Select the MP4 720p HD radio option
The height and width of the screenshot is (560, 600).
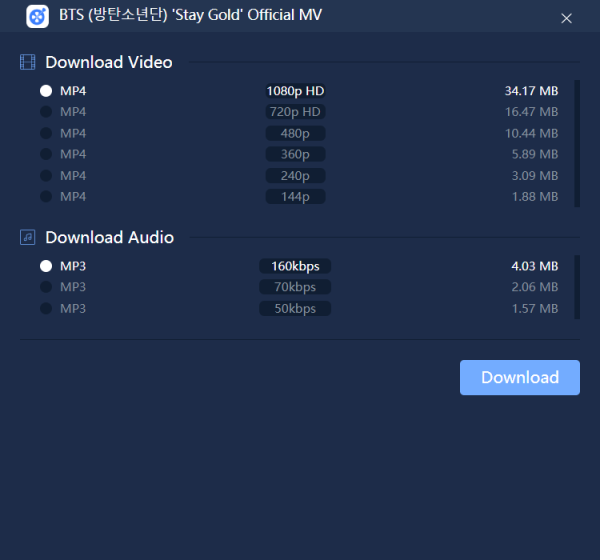coord(46,112)
